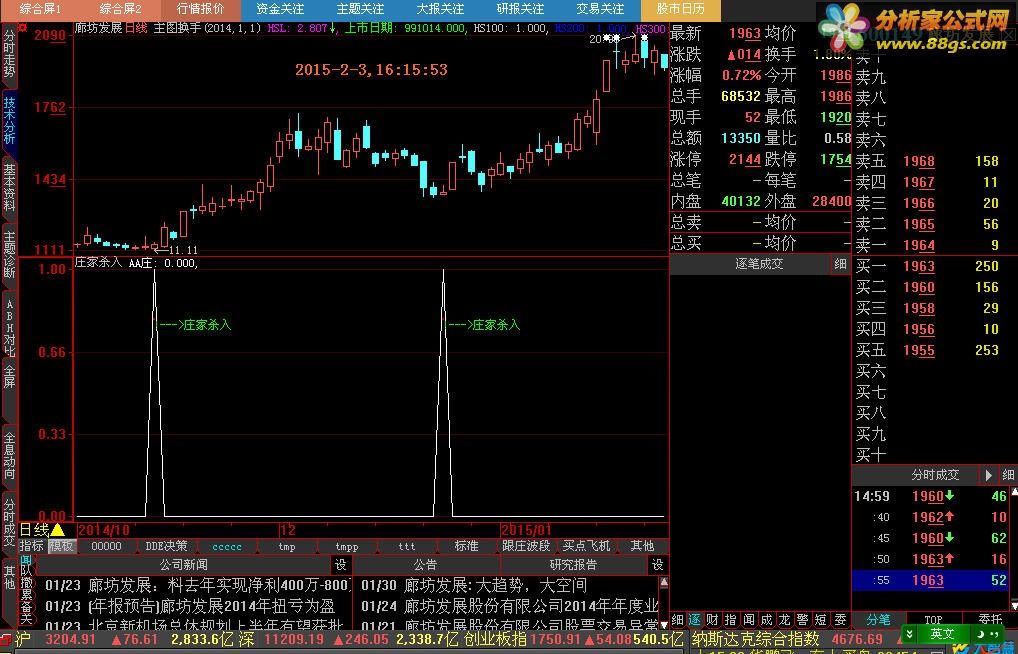Select the 模板 template tab

coord(62,546)
